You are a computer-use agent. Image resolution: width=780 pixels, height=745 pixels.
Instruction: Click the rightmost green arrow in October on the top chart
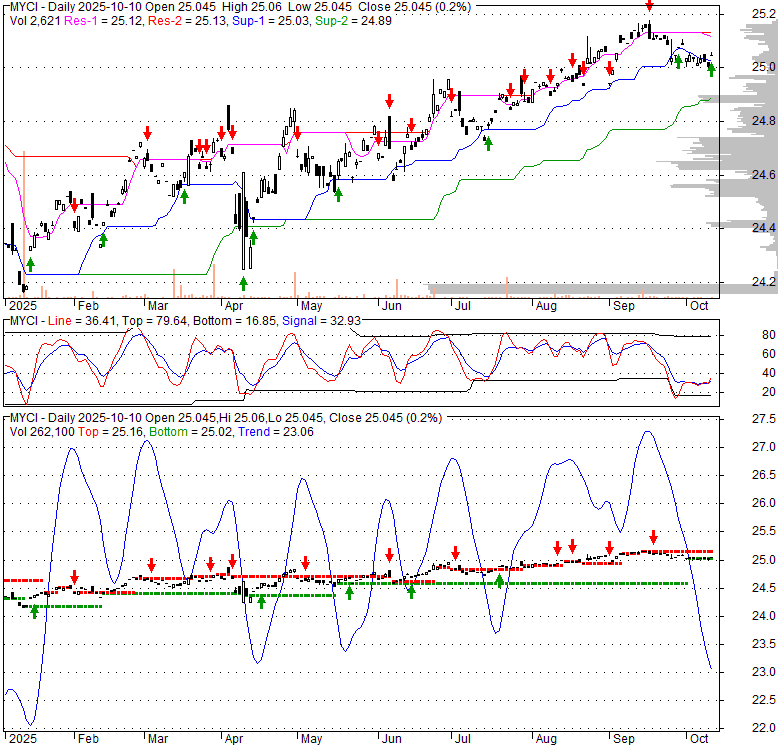click(711, 68)
